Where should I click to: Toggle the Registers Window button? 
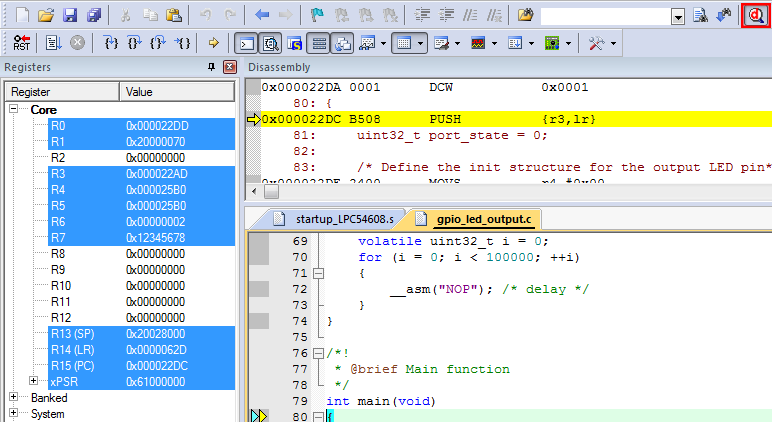(318, 44)
